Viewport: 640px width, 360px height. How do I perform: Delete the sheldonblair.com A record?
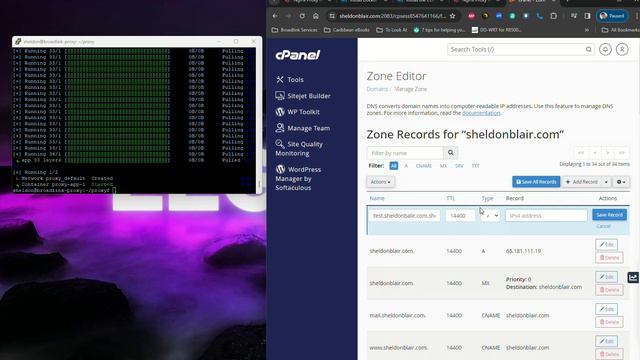pos(609,258)
